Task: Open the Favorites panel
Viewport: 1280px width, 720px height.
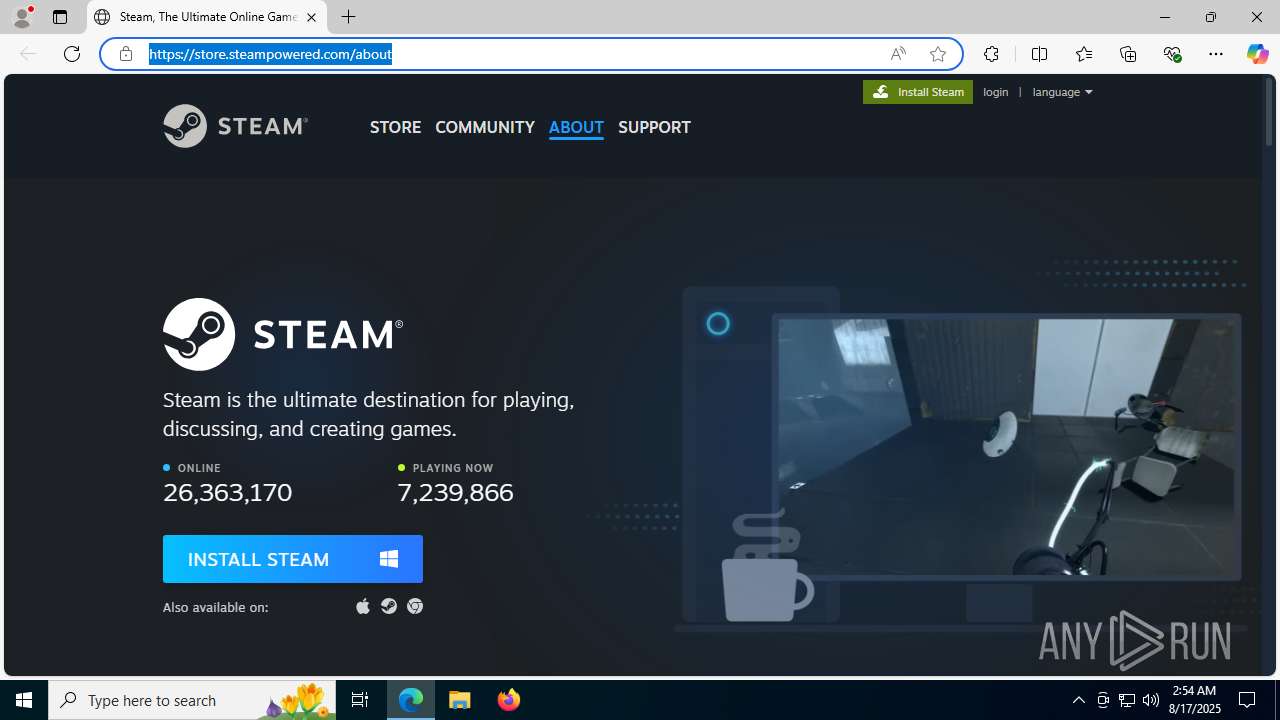Action: tap(1084, 54)
